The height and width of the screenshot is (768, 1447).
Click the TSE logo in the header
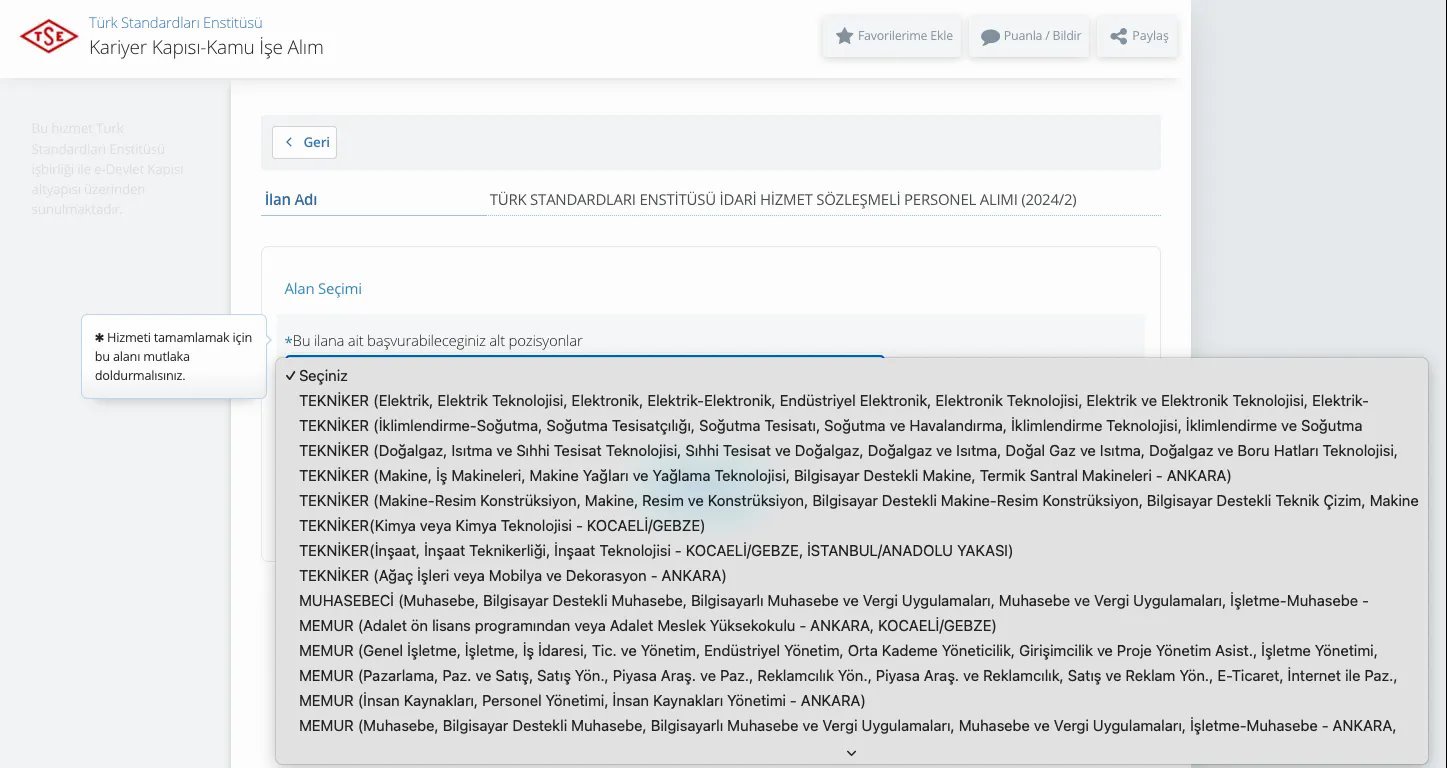[x=47, y=37]
